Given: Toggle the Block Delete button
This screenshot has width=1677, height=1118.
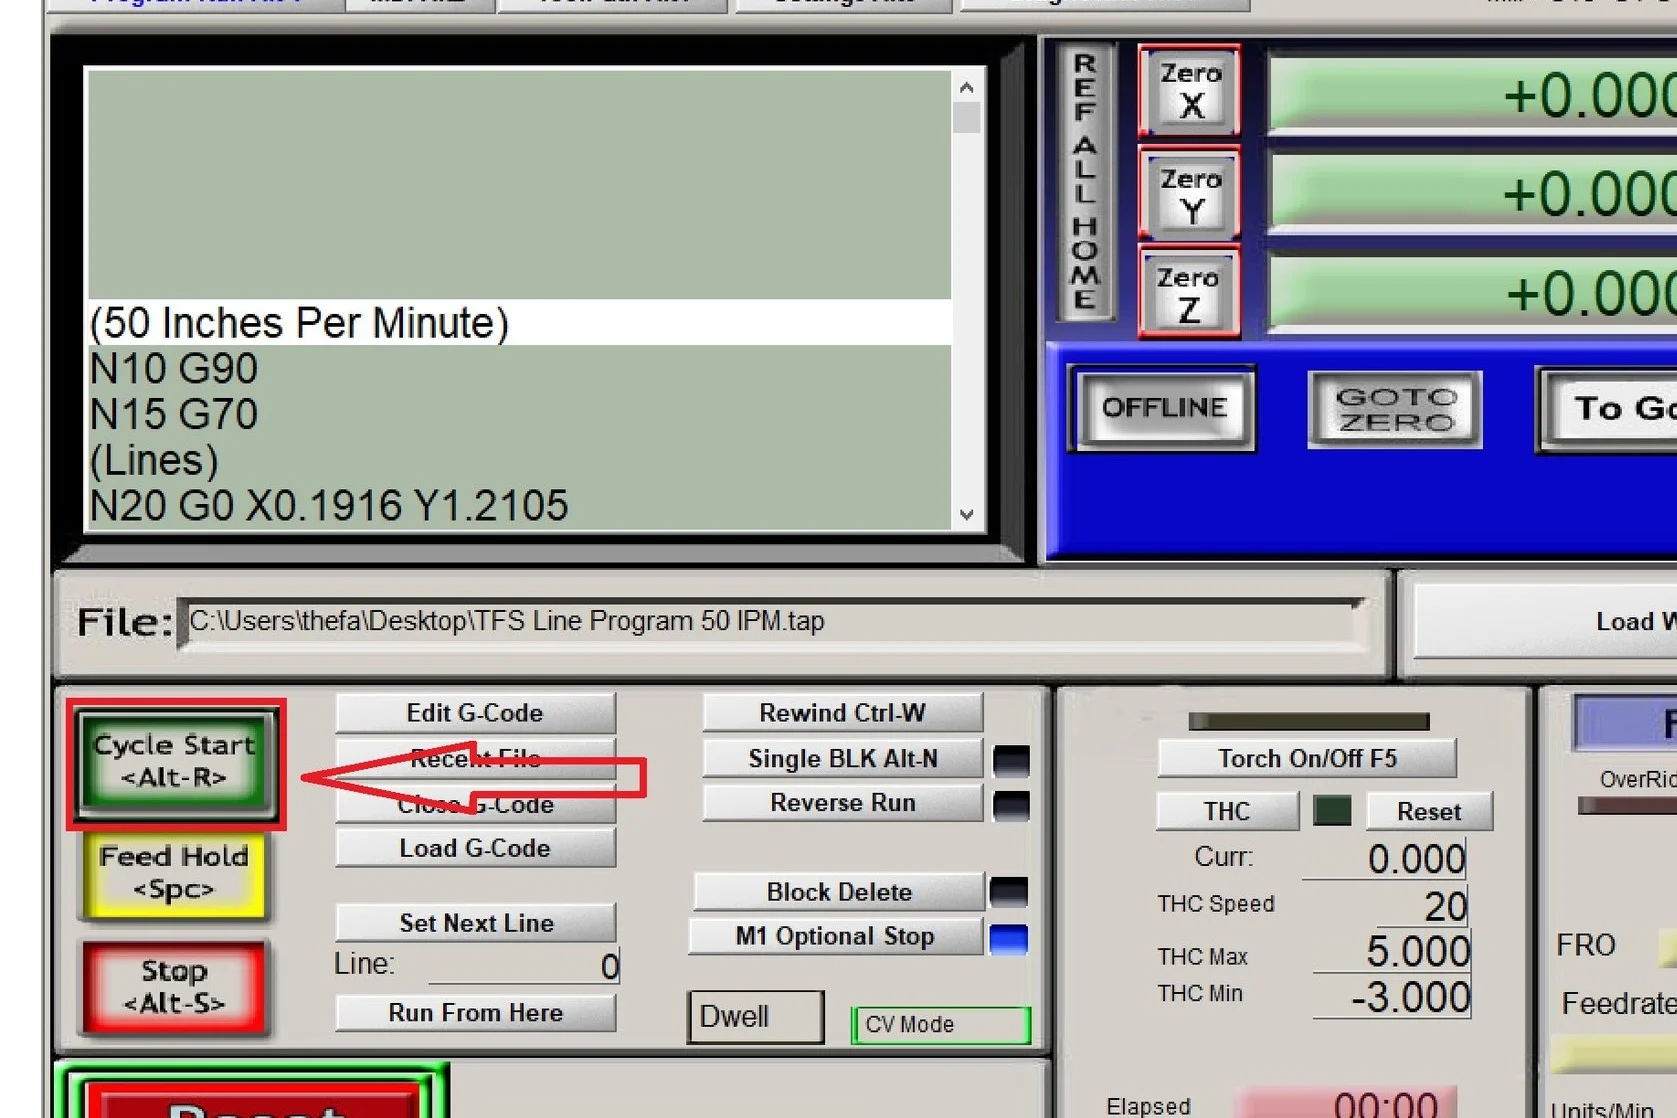Looking at the screenshot, I should point(838,892).
